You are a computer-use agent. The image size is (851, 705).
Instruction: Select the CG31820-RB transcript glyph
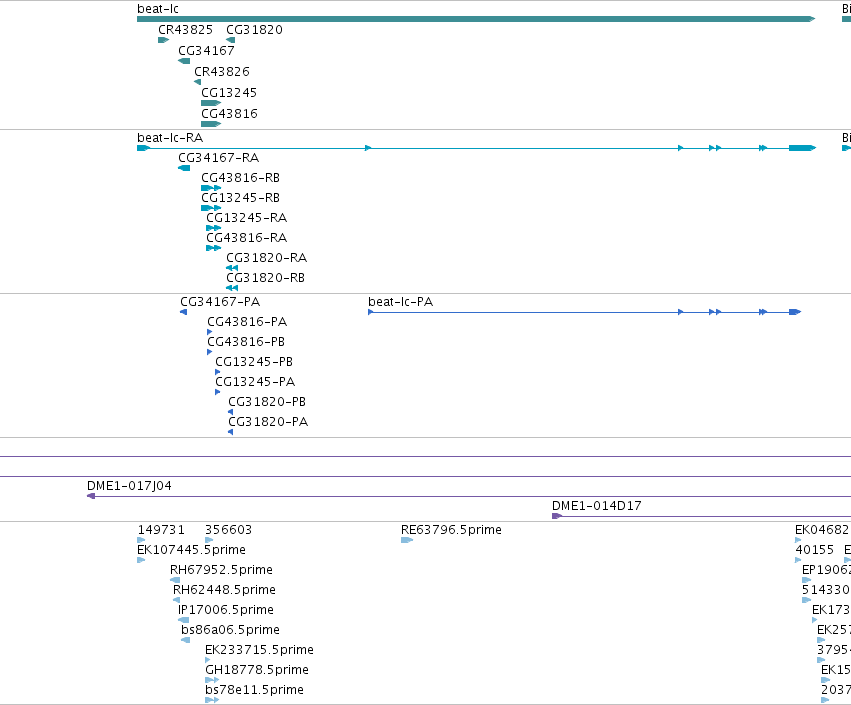coord(232,288)
